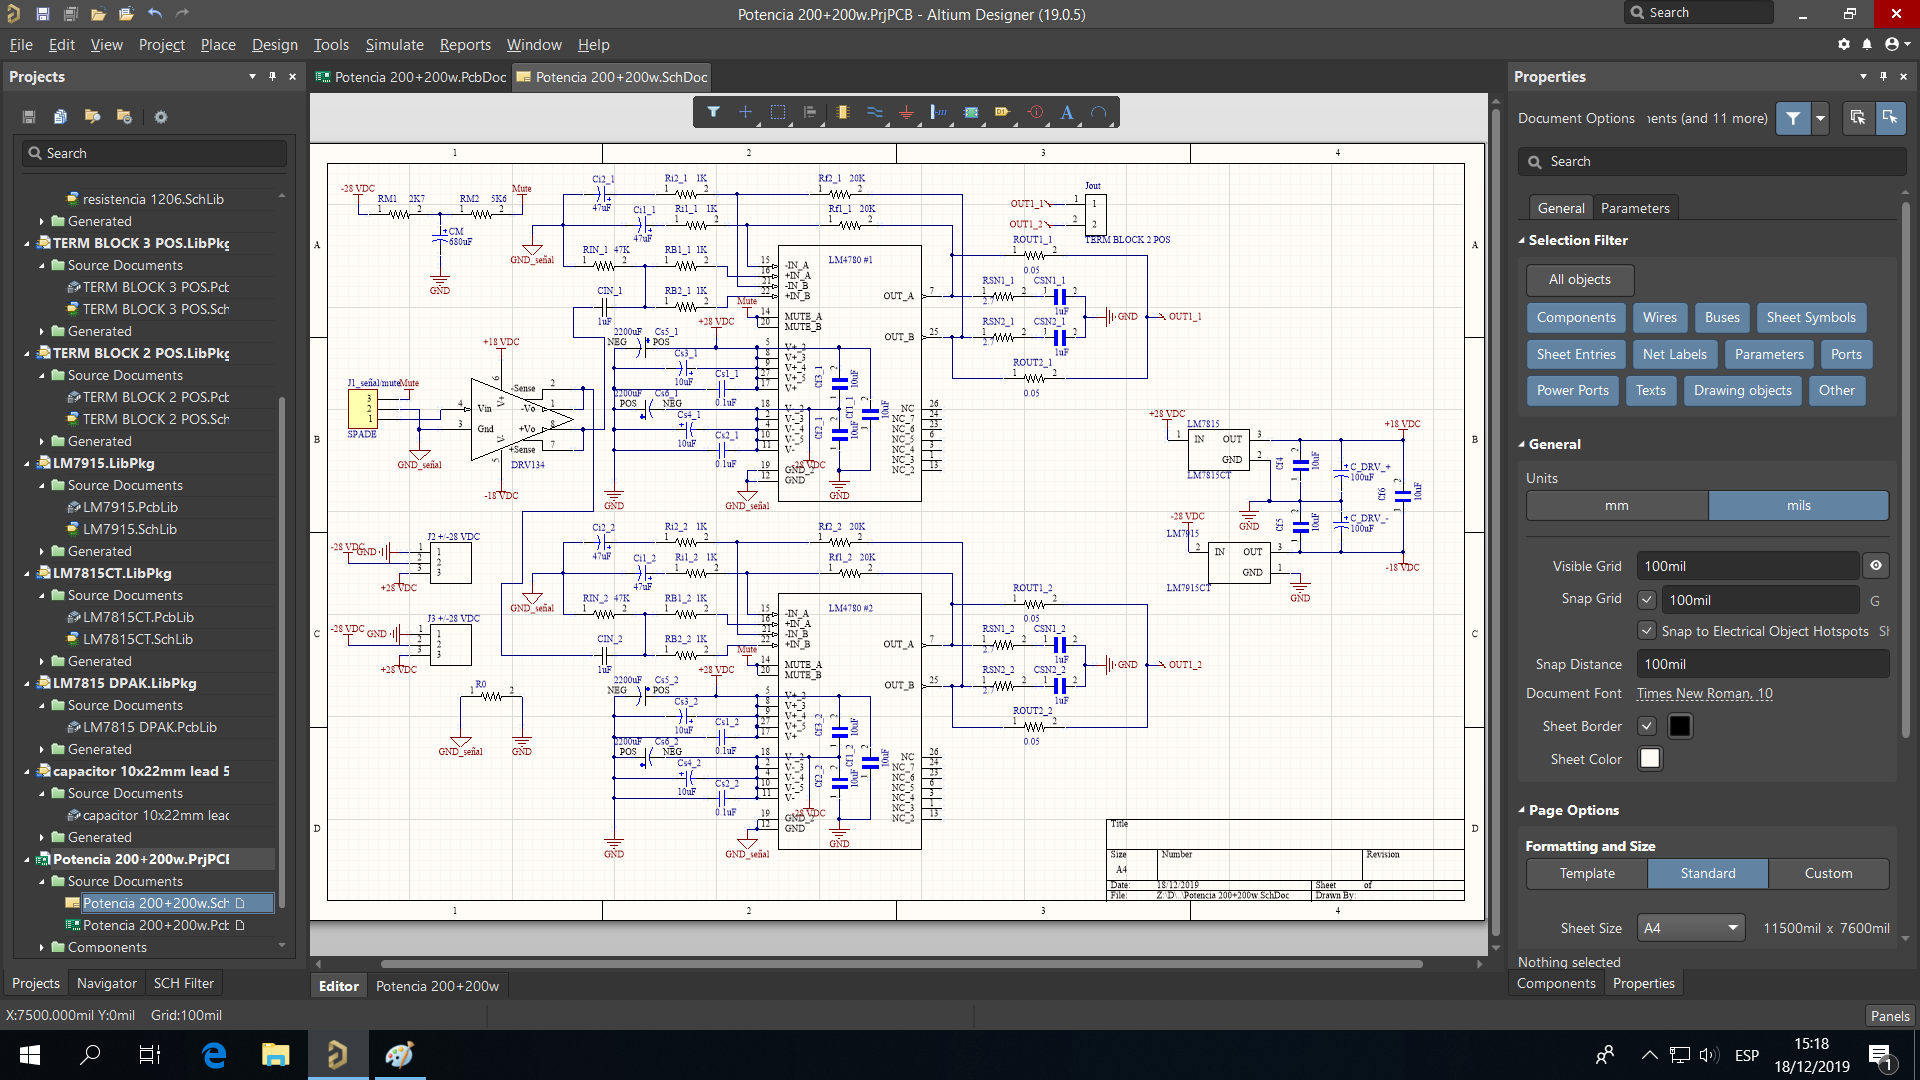Toggle Components in the selection filter
1920x1080 pixels.
(x=1576, y=318)
